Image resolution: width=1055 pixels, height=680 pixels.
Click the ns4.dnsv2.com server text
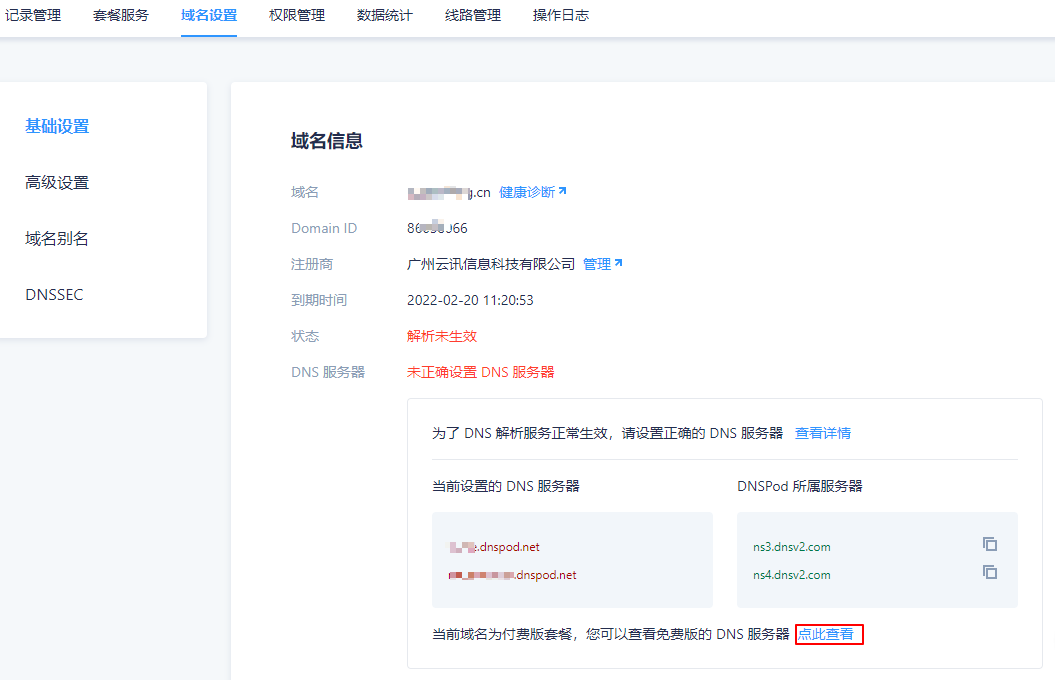(x=792, y=575)
